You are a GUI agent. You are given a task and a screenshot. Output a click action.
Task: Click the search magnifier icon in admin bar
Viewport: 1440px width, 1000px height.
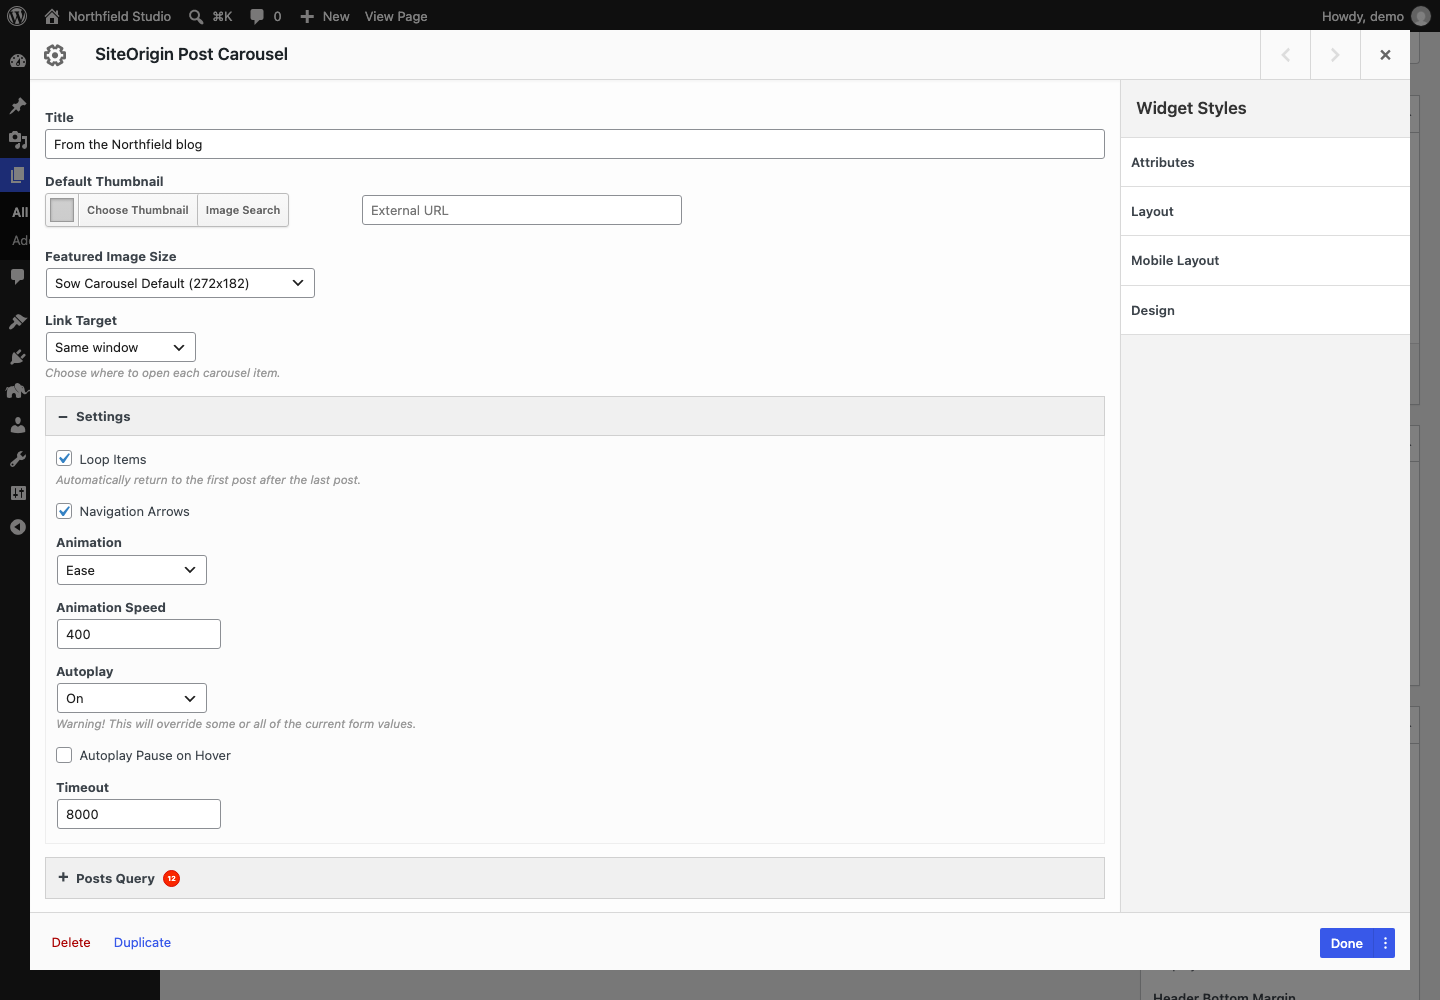point(196,16)
